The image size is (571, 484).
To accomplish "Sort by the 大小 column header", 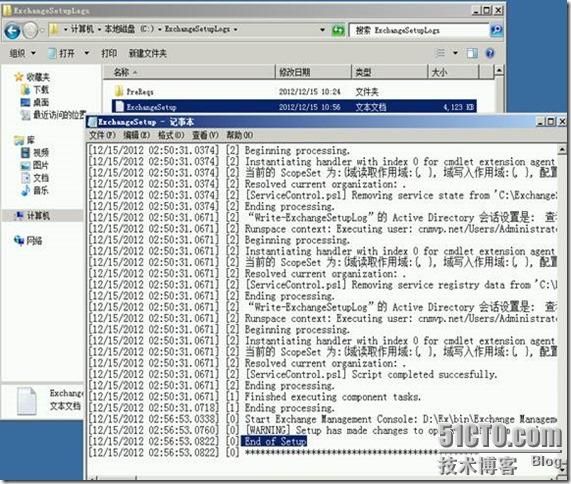I will (453, 72).
